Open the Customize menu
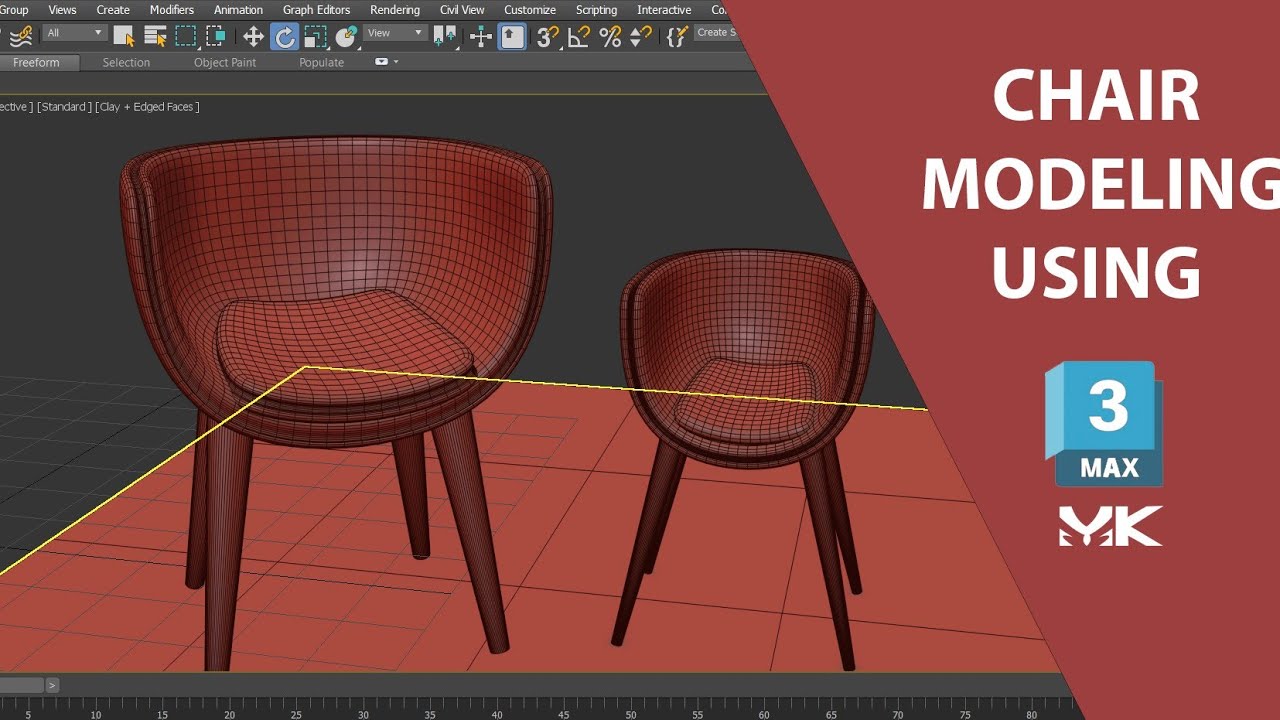This screenshot has height=720, width=1280. tap(530, 10)
